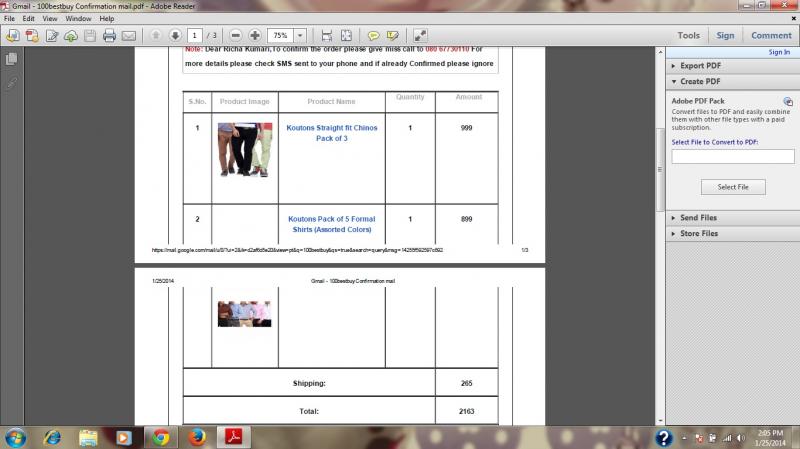
Task: Open the Windows Start menu
Action: [x=15, y=438]
